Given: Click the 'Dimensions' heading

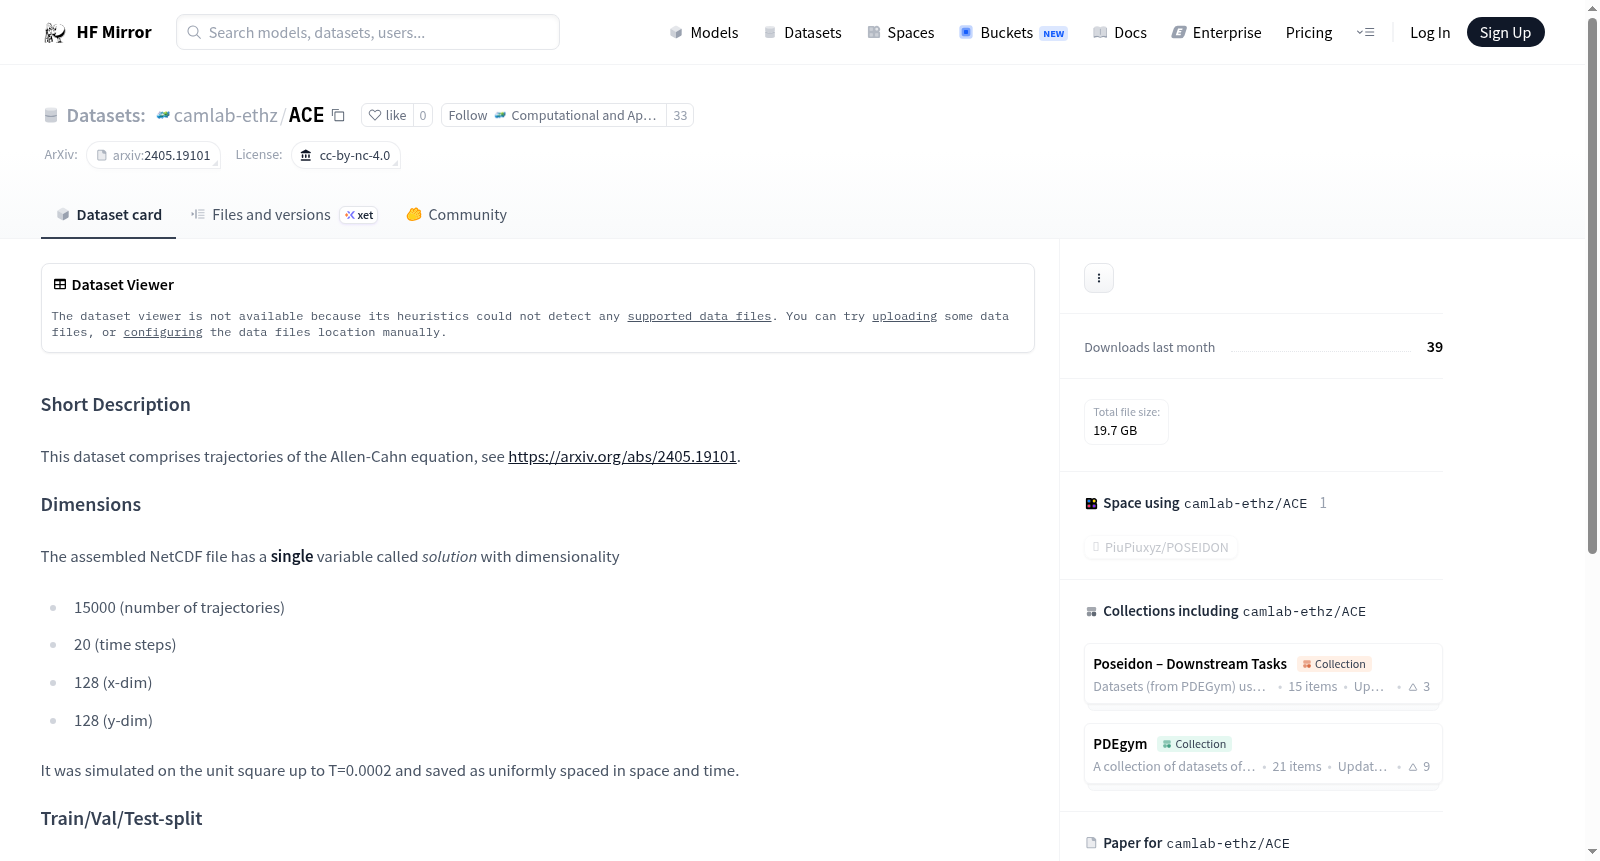Looking at the screenshot, I should coord(91,505).
